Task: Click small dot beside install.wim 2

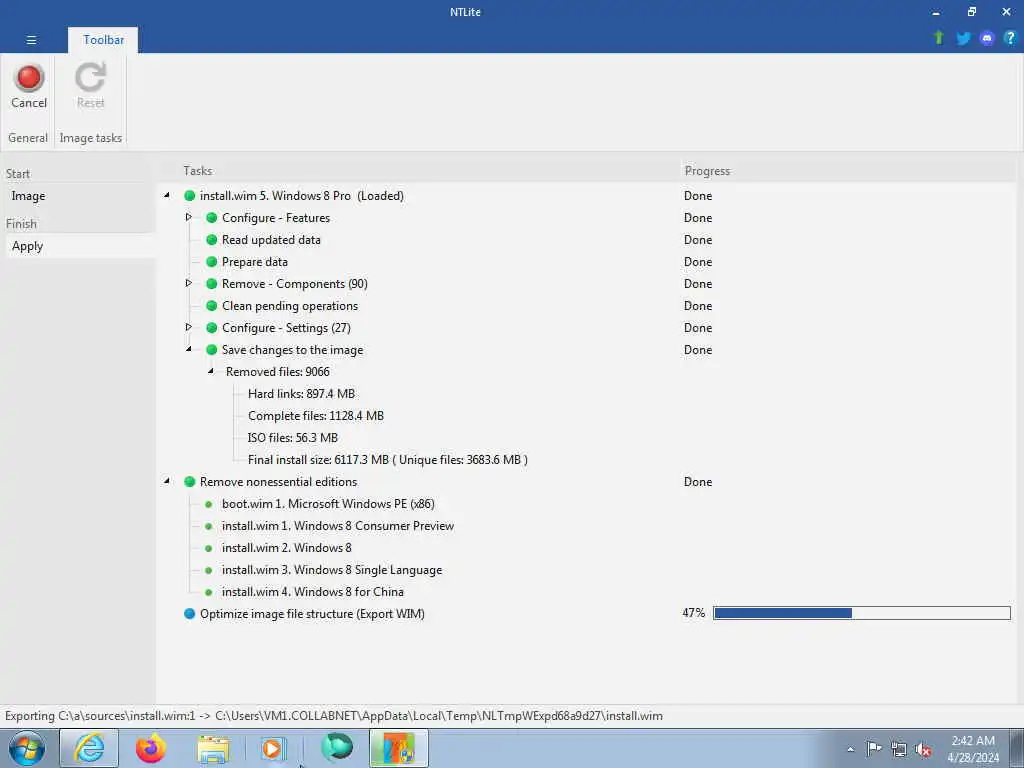Action: (x=208, y=548)
